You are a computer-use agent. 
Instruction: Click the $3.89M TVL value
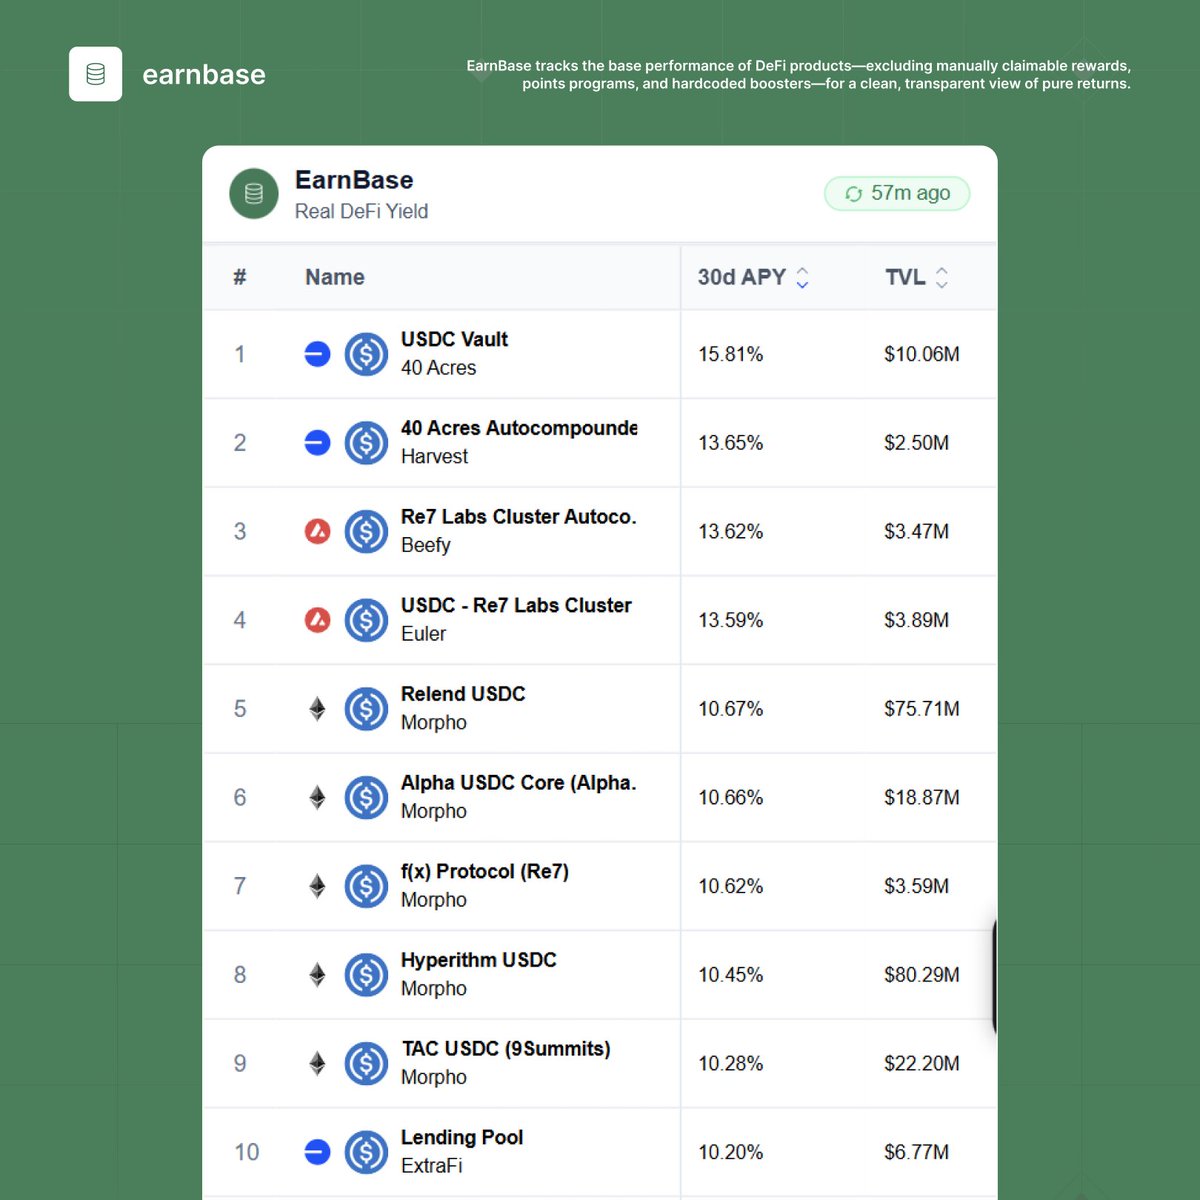click(917, 620)
